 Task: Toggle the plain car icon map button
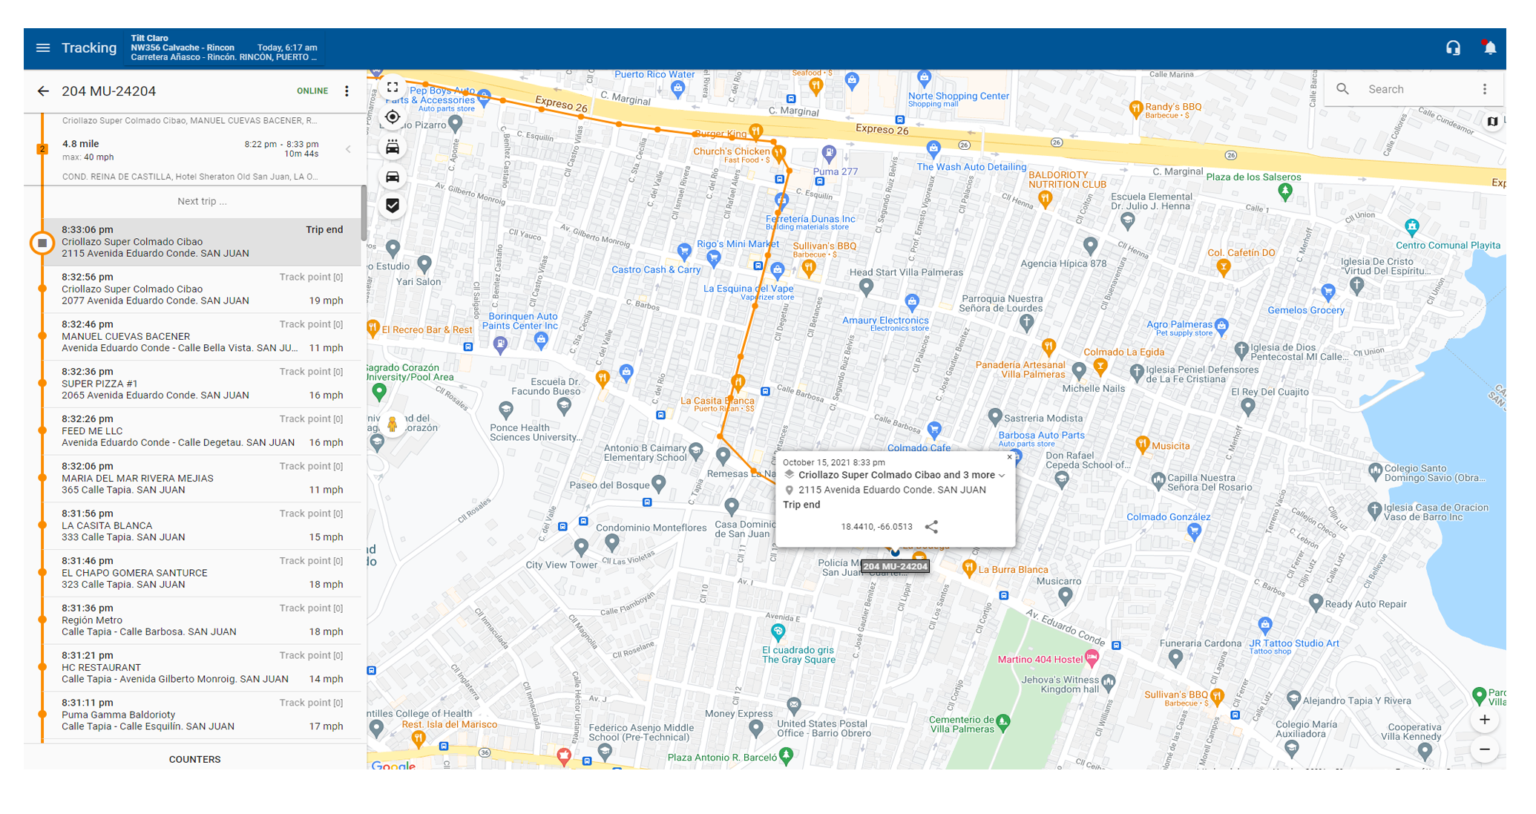(x=393, y=176)
